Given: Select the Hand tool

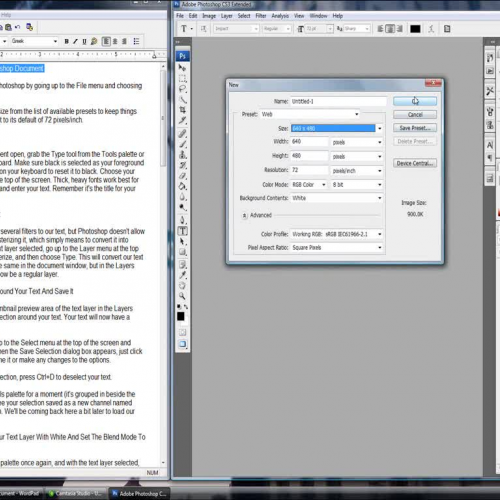Looking at the screenshot, I should coord(182,286).
